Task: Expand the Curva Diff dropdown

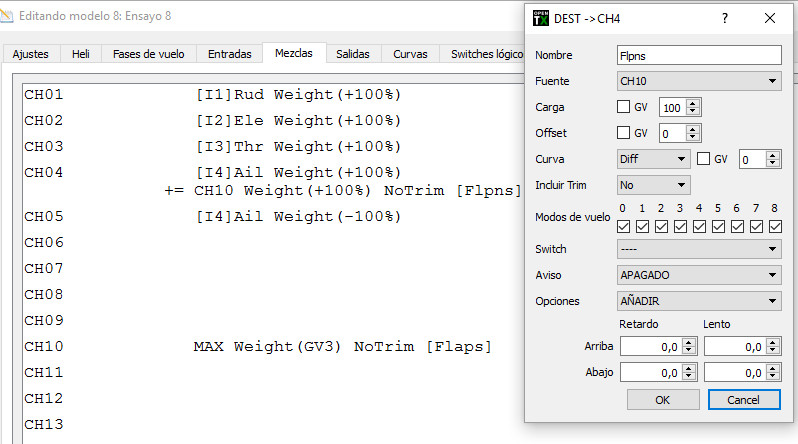Action: 653,159
